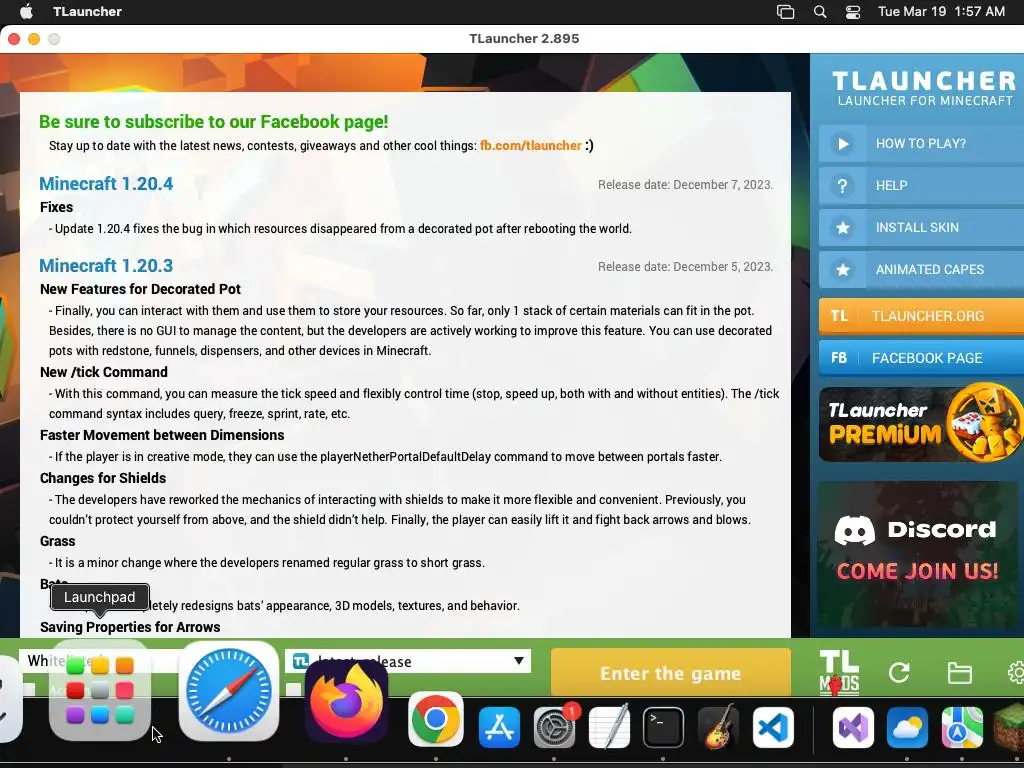
Task: Launch Google Chrome from the Dock
Action: point(436,720)
